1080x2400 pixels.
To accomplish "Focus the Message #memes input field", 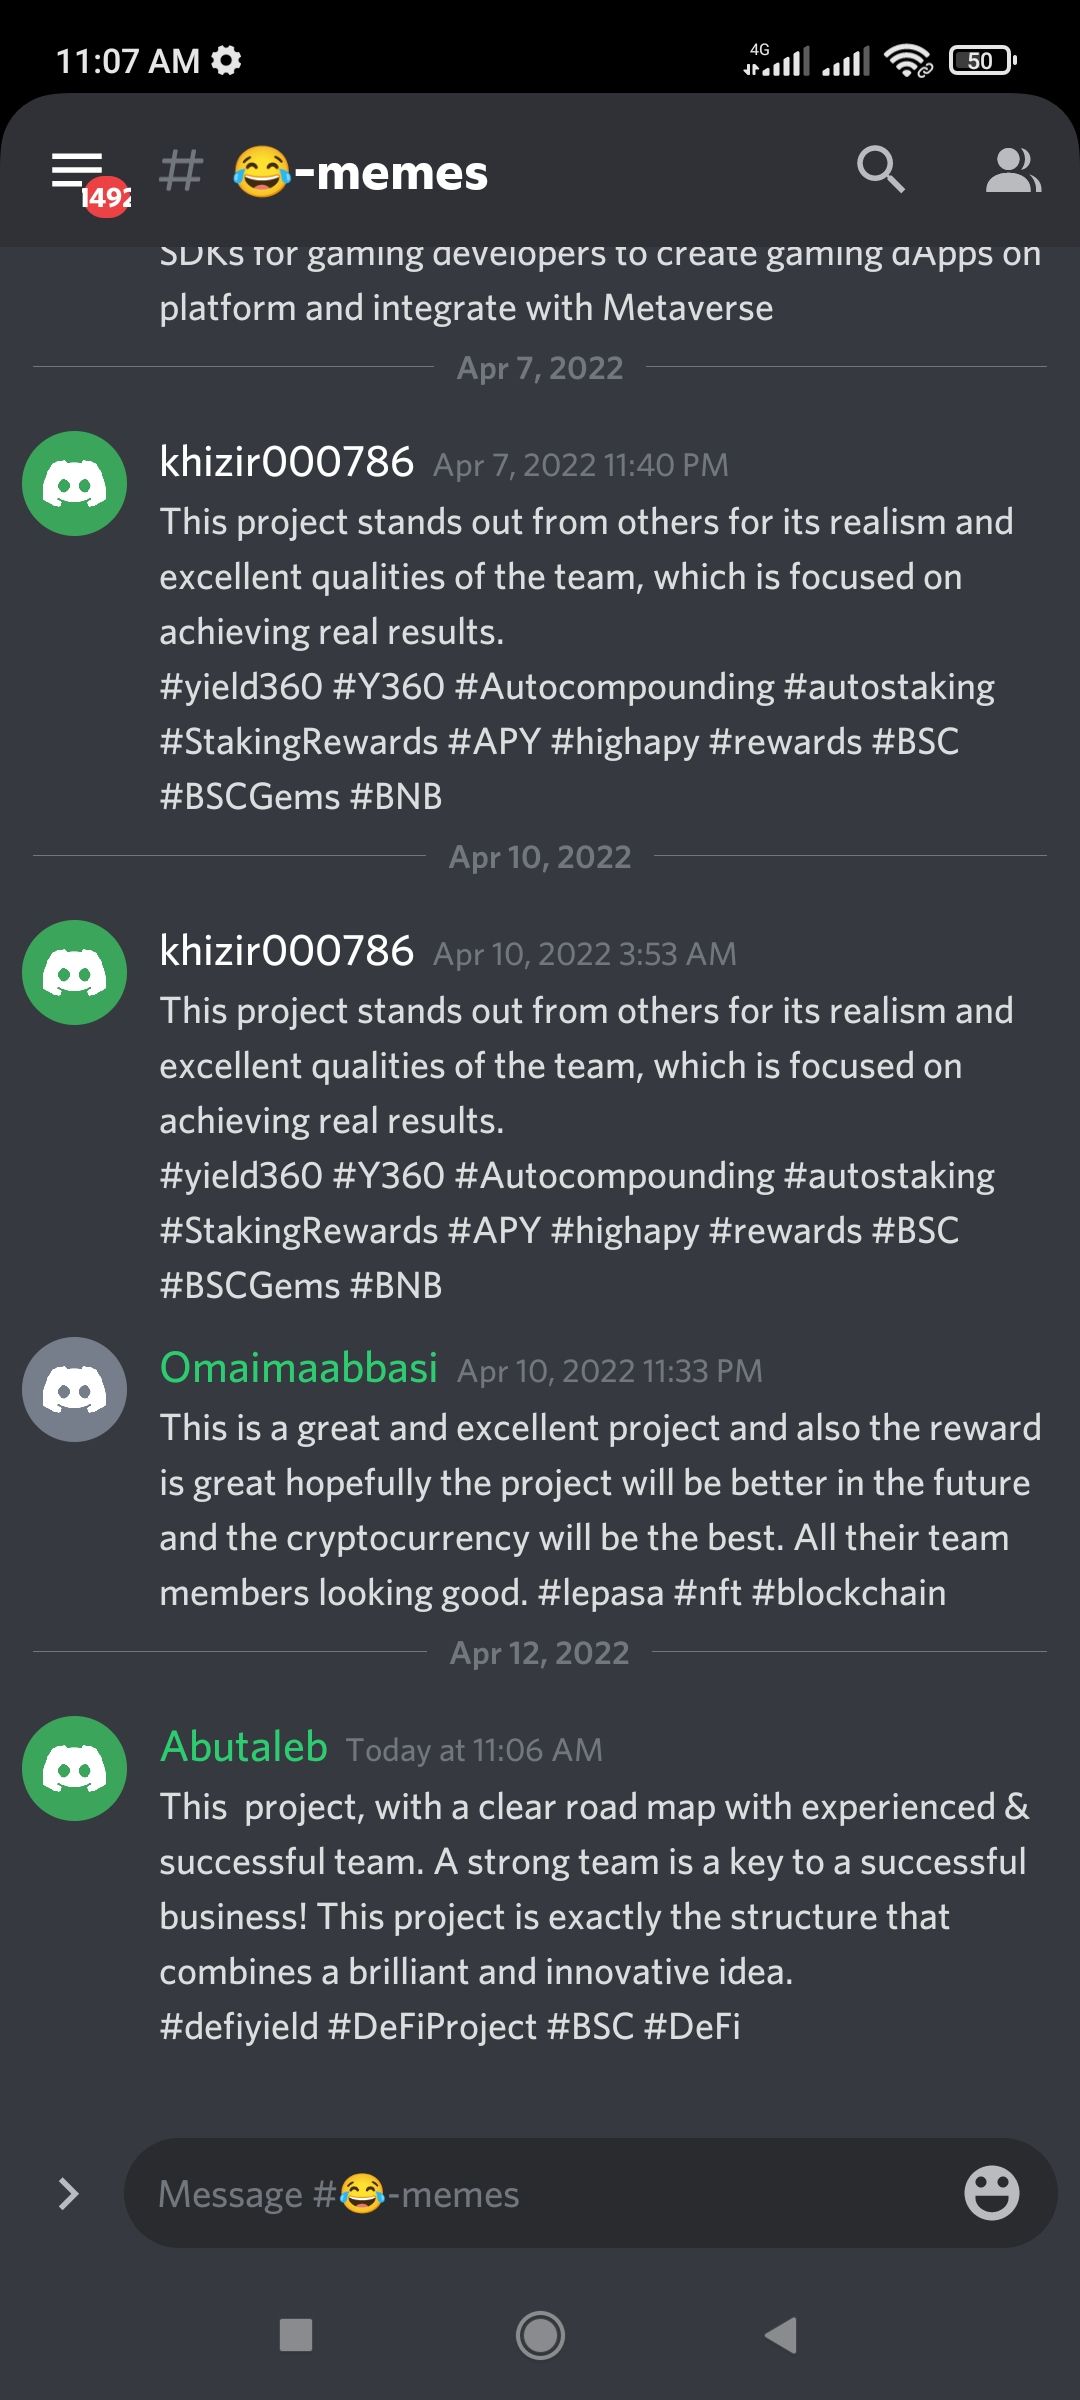I will click(x=540, y=2193).
